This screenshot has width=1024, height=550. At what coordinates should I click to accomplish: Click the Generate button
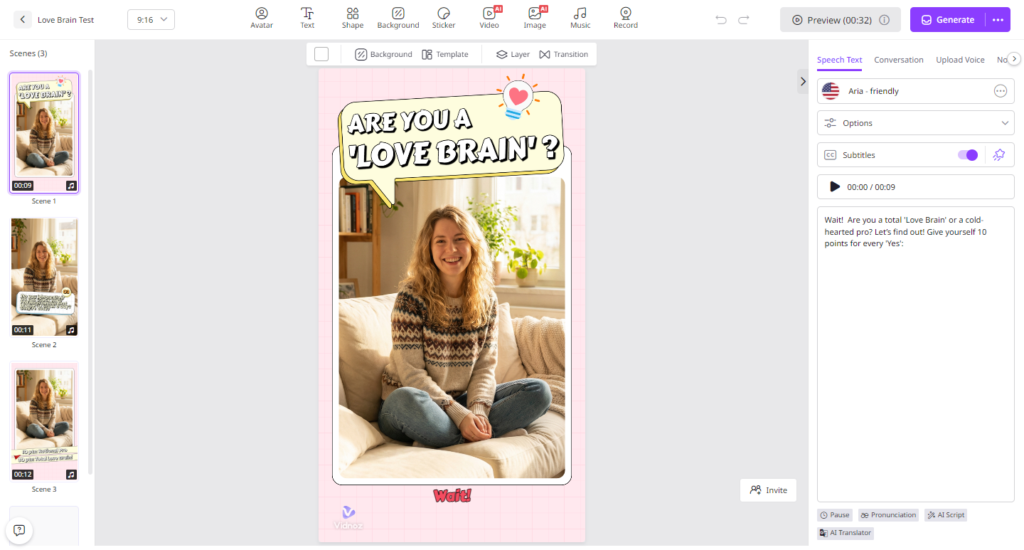pyautogui.click(x=948, y=20)
